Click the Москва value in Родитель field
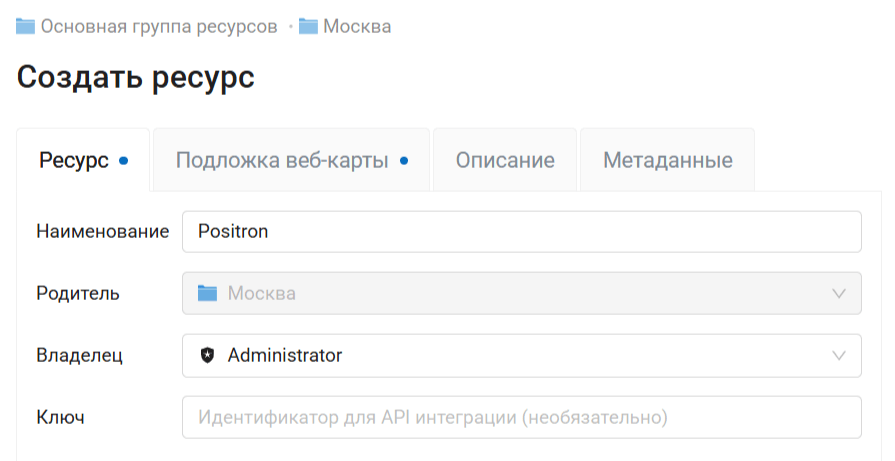The height and width of the screenshot is (461, 895). coord(261,293)
